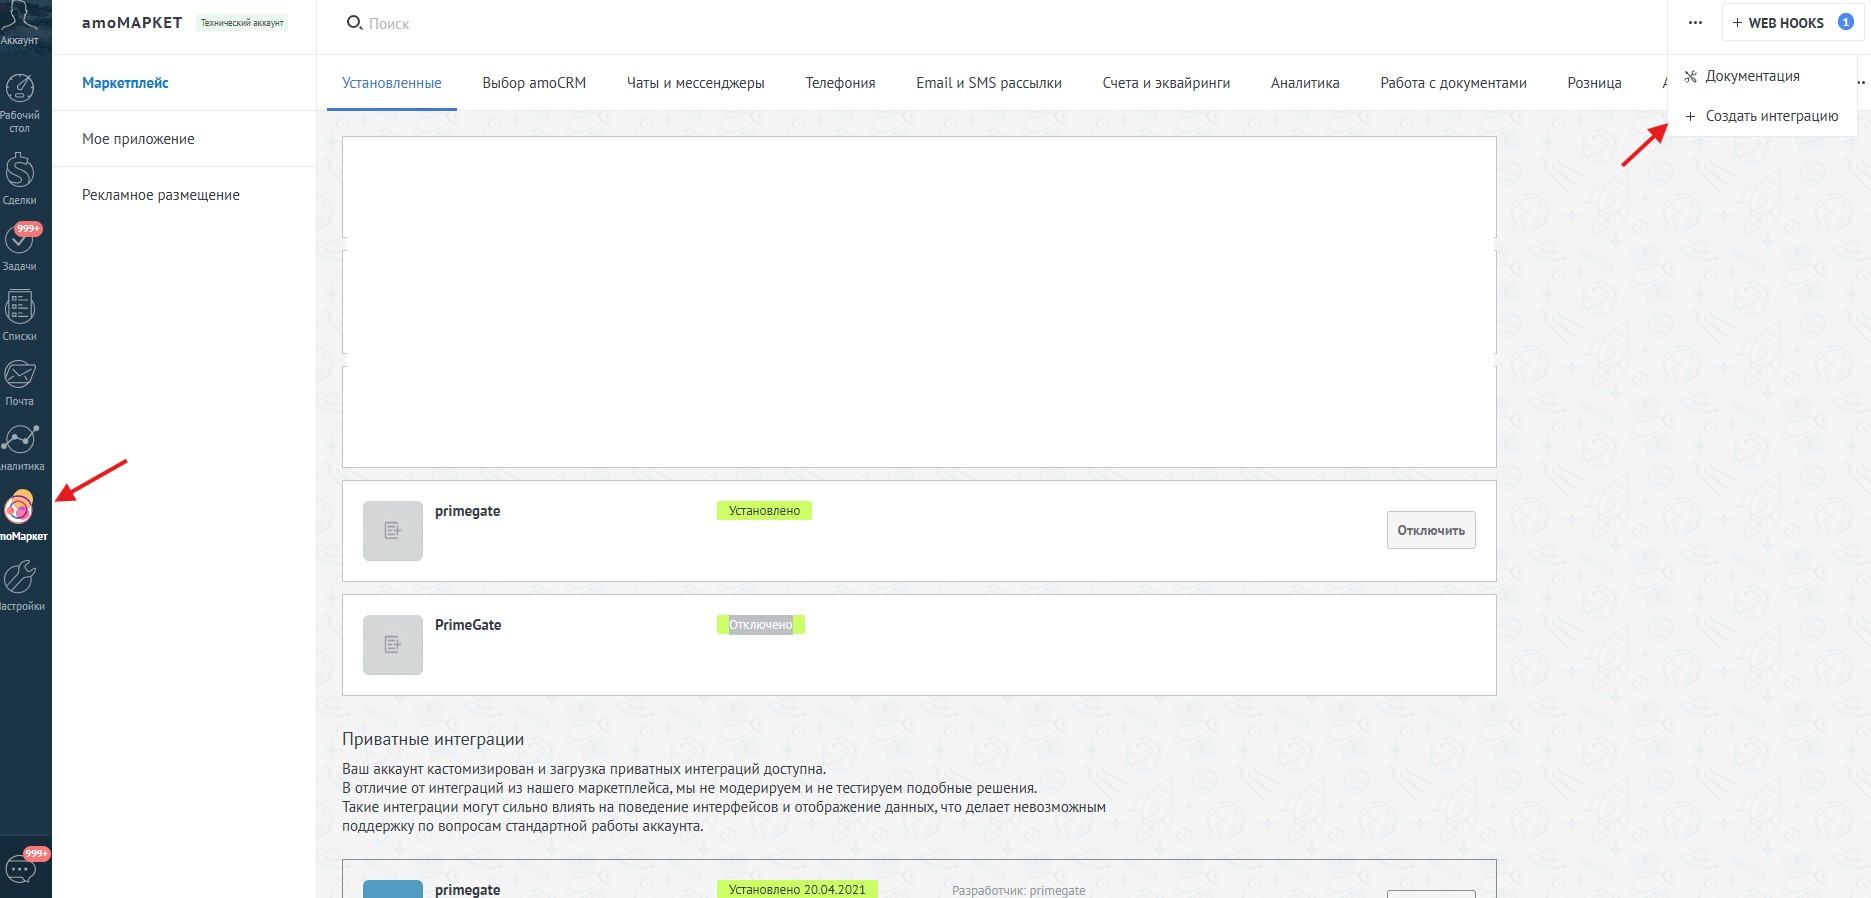Screen dimensions: 1871x898
Task: Open Мое приложение in left panel
Action: tap(138, 139)
